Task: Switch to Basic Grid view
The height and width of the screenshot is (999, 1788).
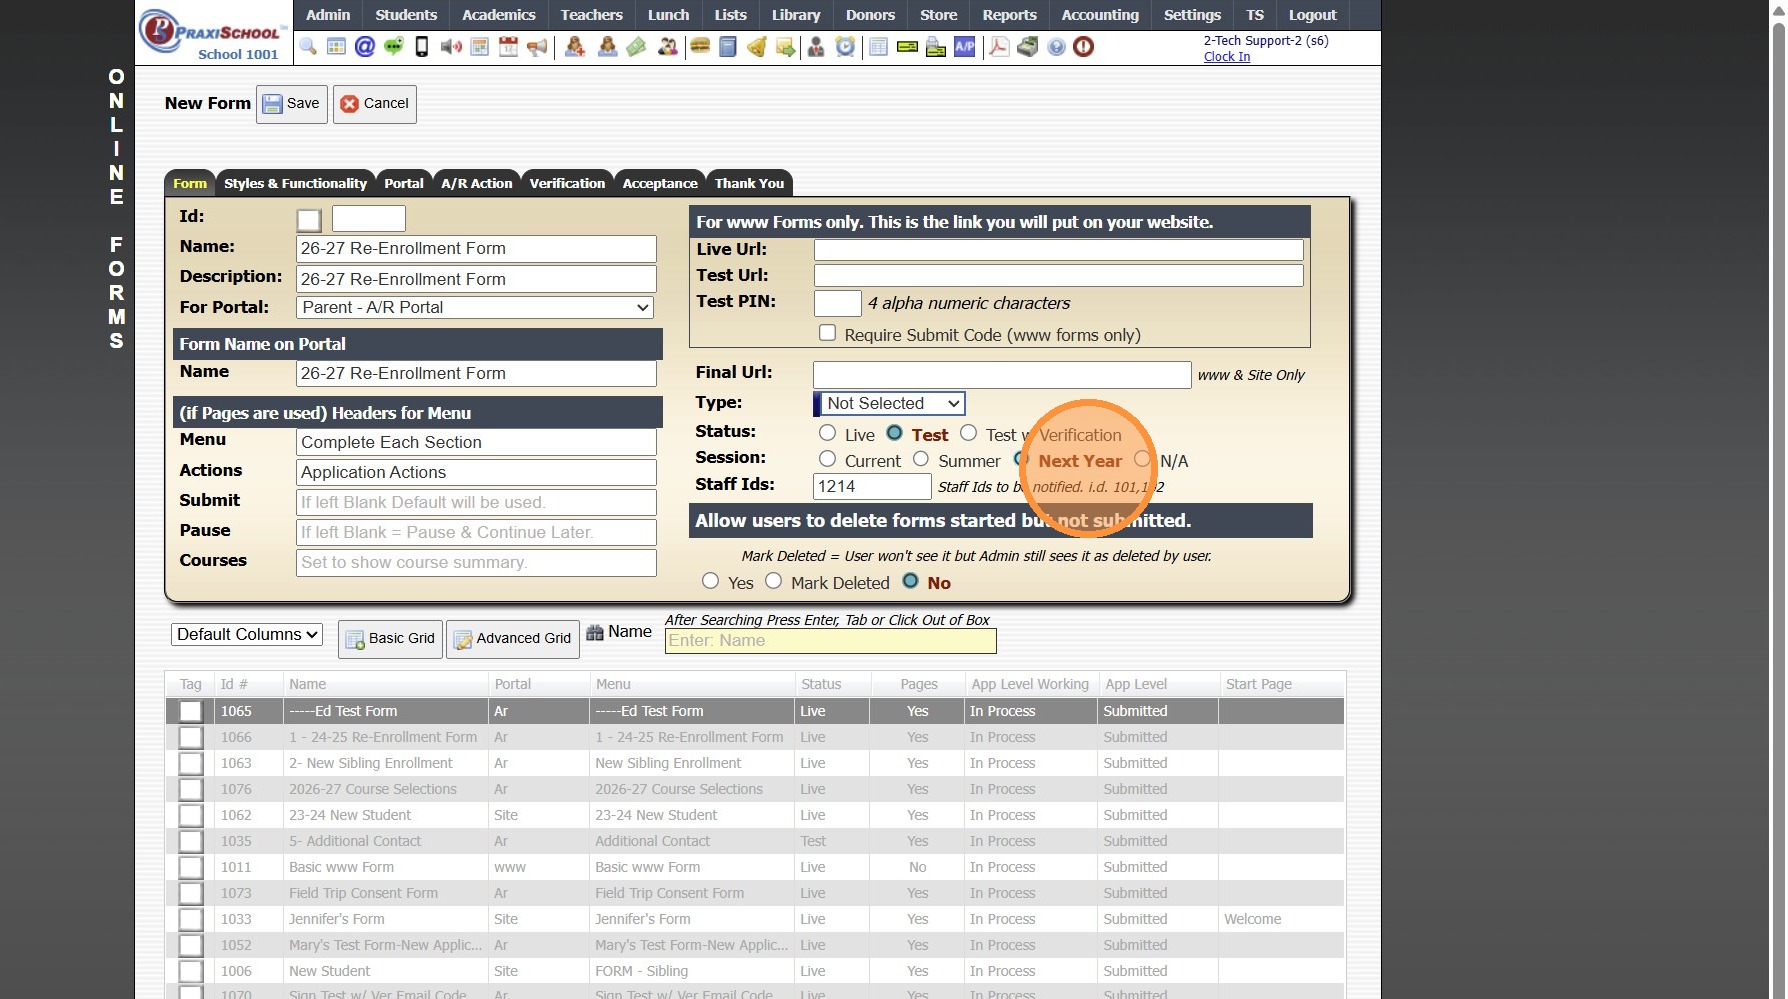Action: [391, 639]
